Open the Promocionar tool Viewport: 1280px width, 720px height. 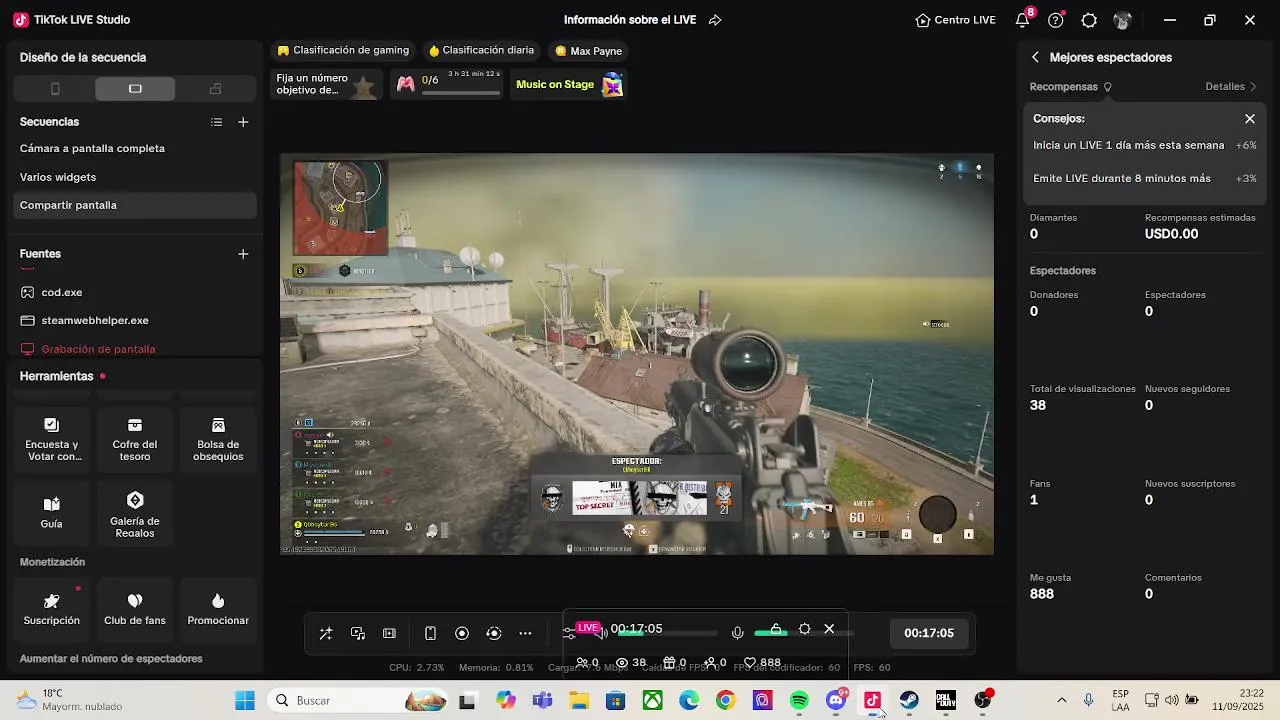[x=218, y=609]
